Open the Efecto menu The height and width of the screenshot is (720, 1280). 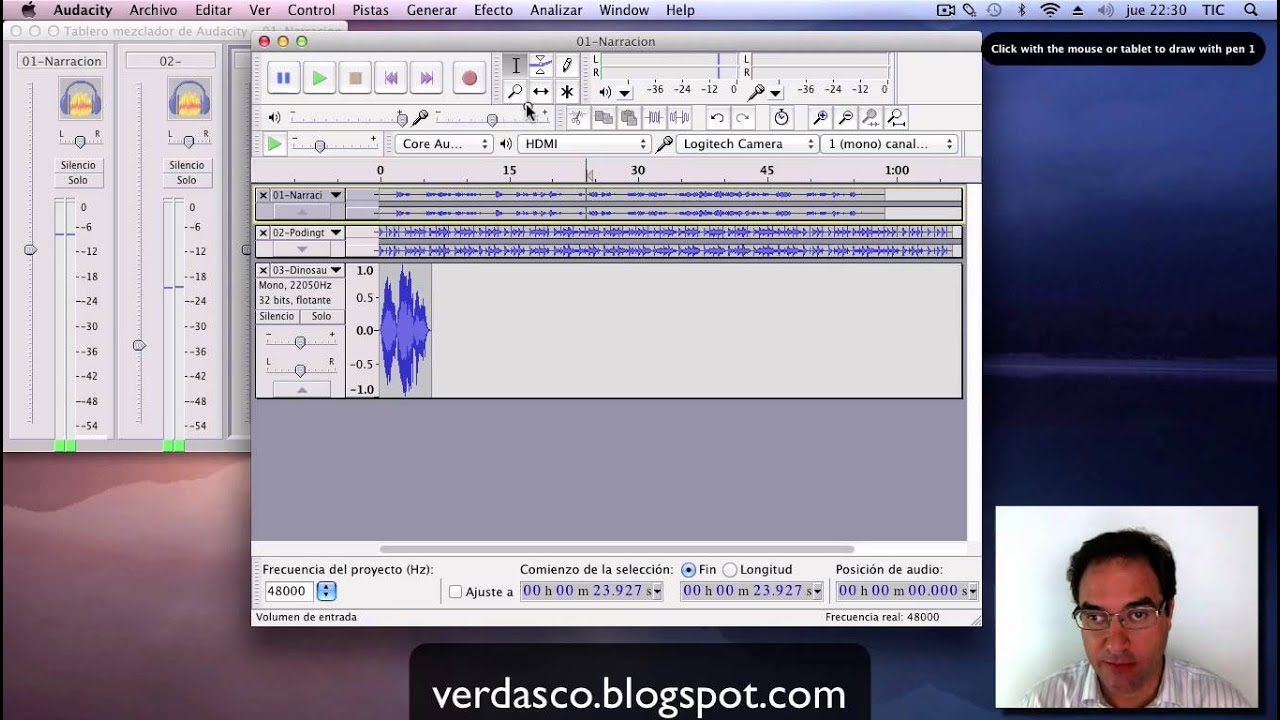493,10
